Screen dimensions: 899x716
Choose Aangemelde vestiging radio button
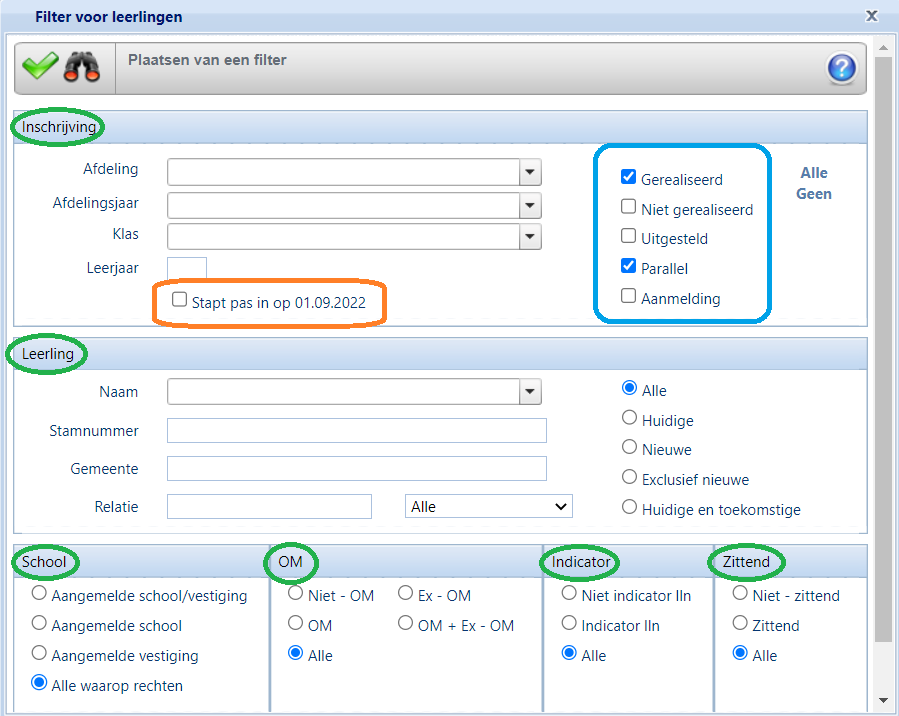coord(39,652)
